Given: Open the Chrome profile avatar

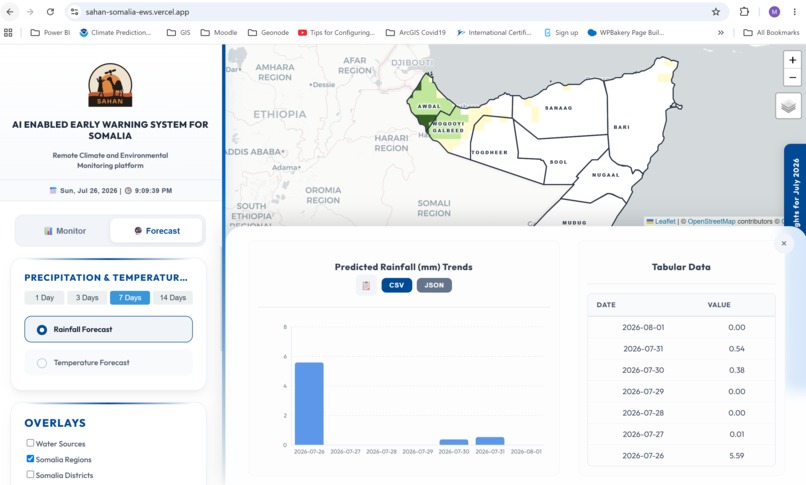Looking at the screenshot, I should tap(774, 12).
